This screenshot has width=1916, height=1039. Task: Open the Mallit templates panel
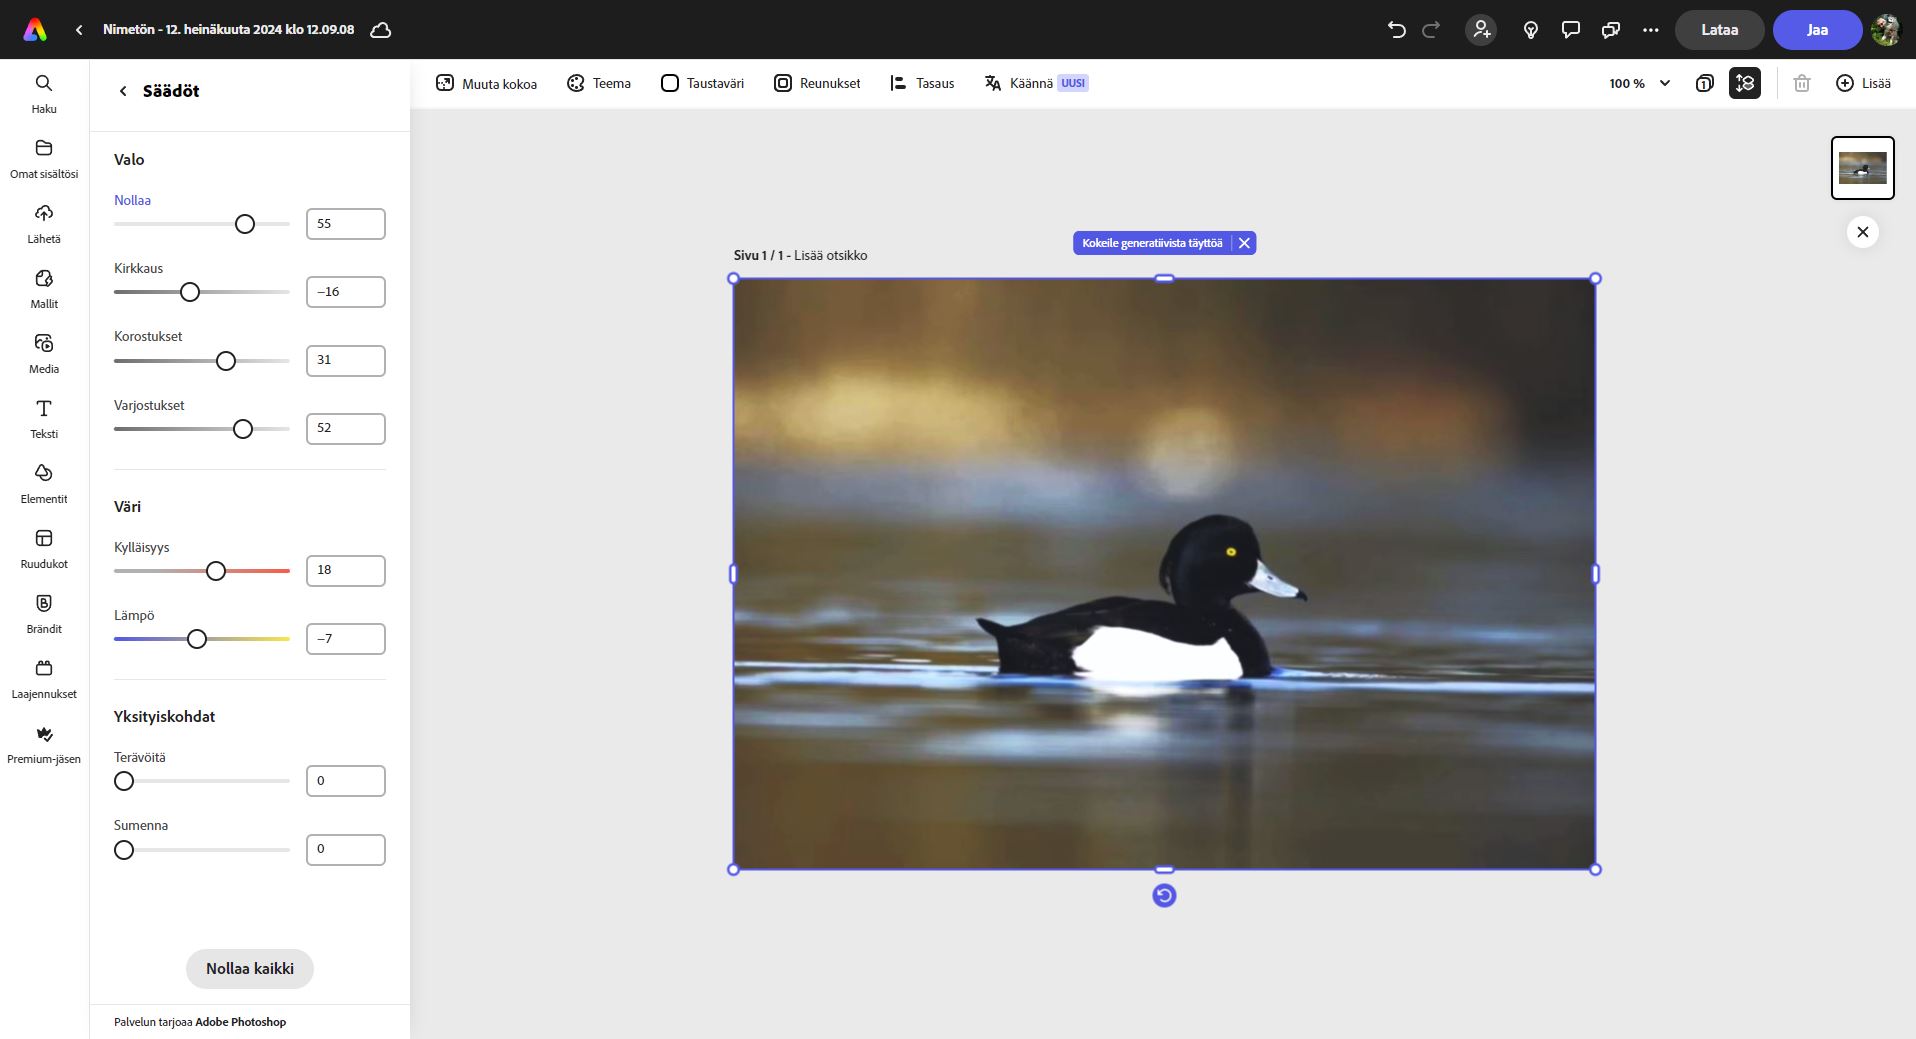(44, 288)
